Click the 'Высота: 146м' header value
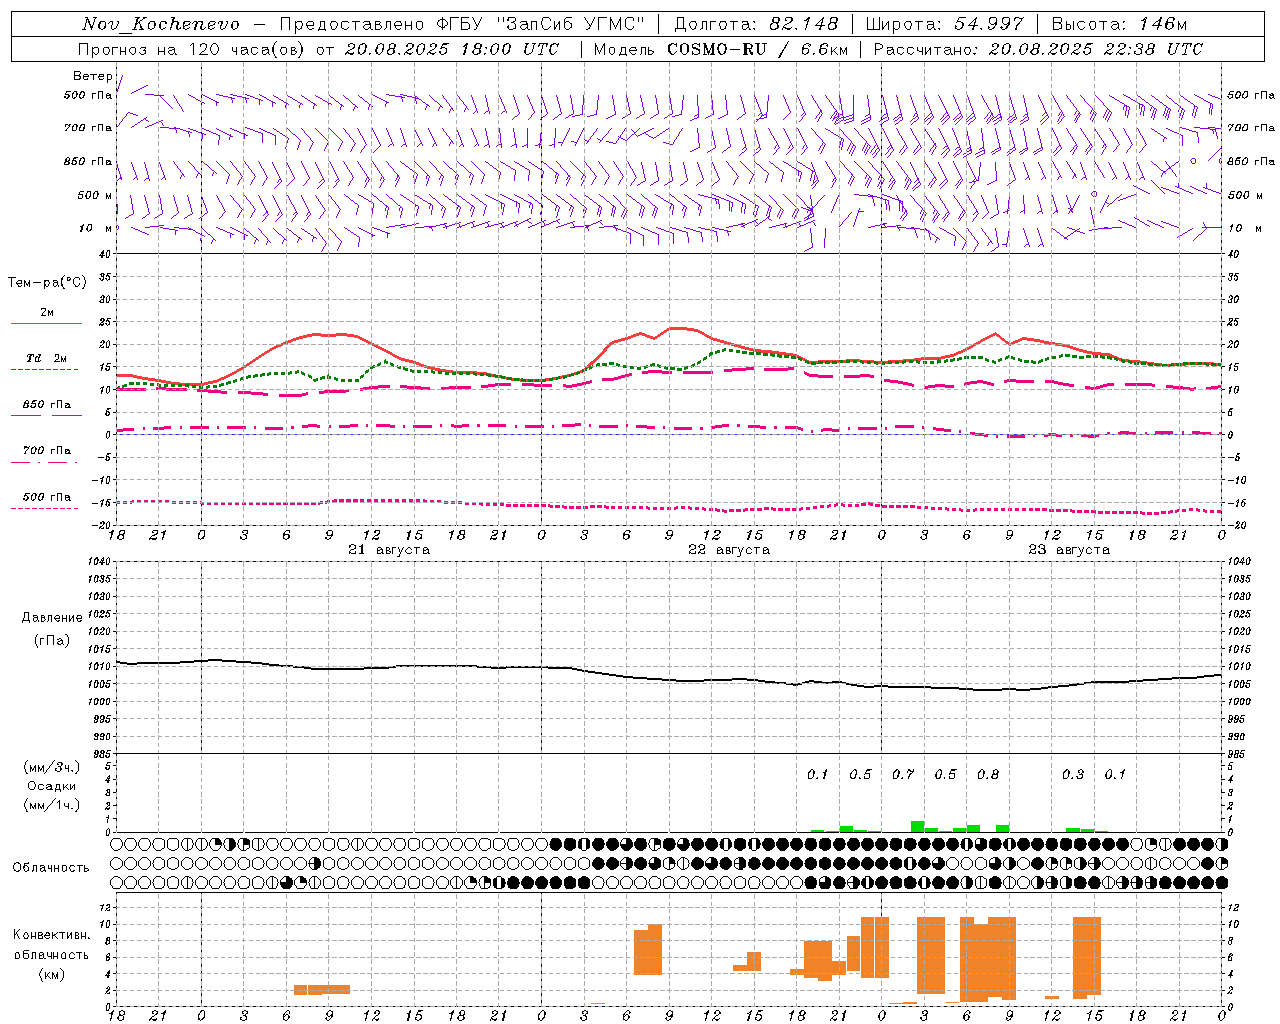This screenshot has width=1280, height=1024. click(1119, 24)
